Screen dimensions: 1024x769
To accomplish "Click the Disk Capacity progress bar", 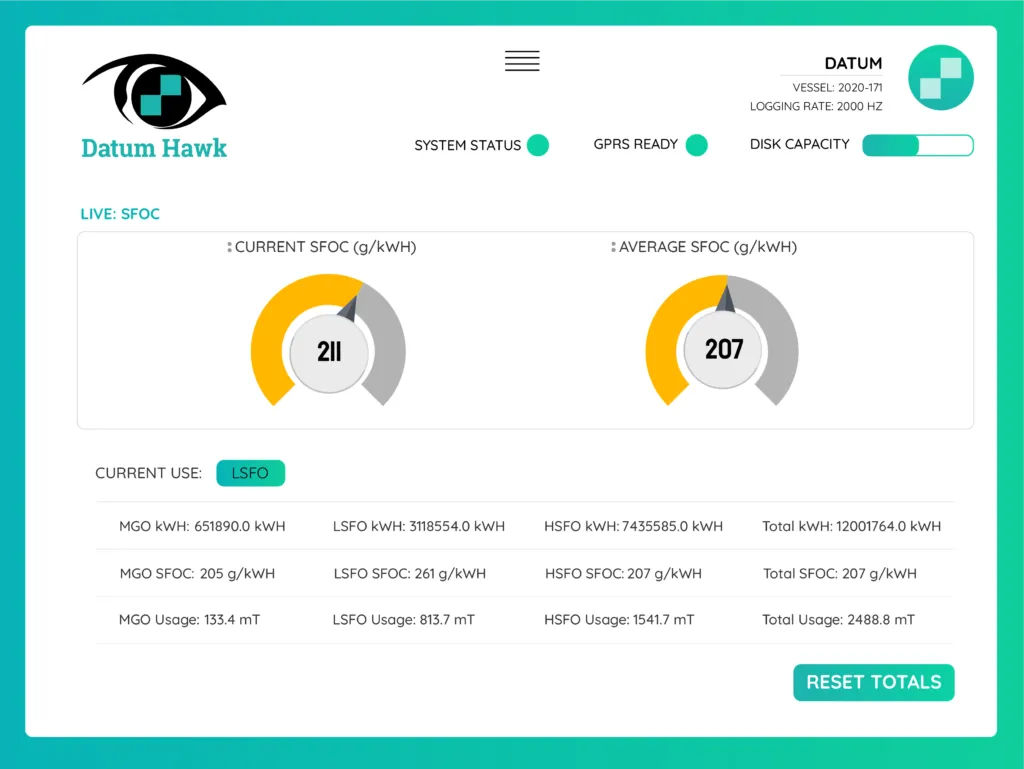I will (x=917, y=145).
